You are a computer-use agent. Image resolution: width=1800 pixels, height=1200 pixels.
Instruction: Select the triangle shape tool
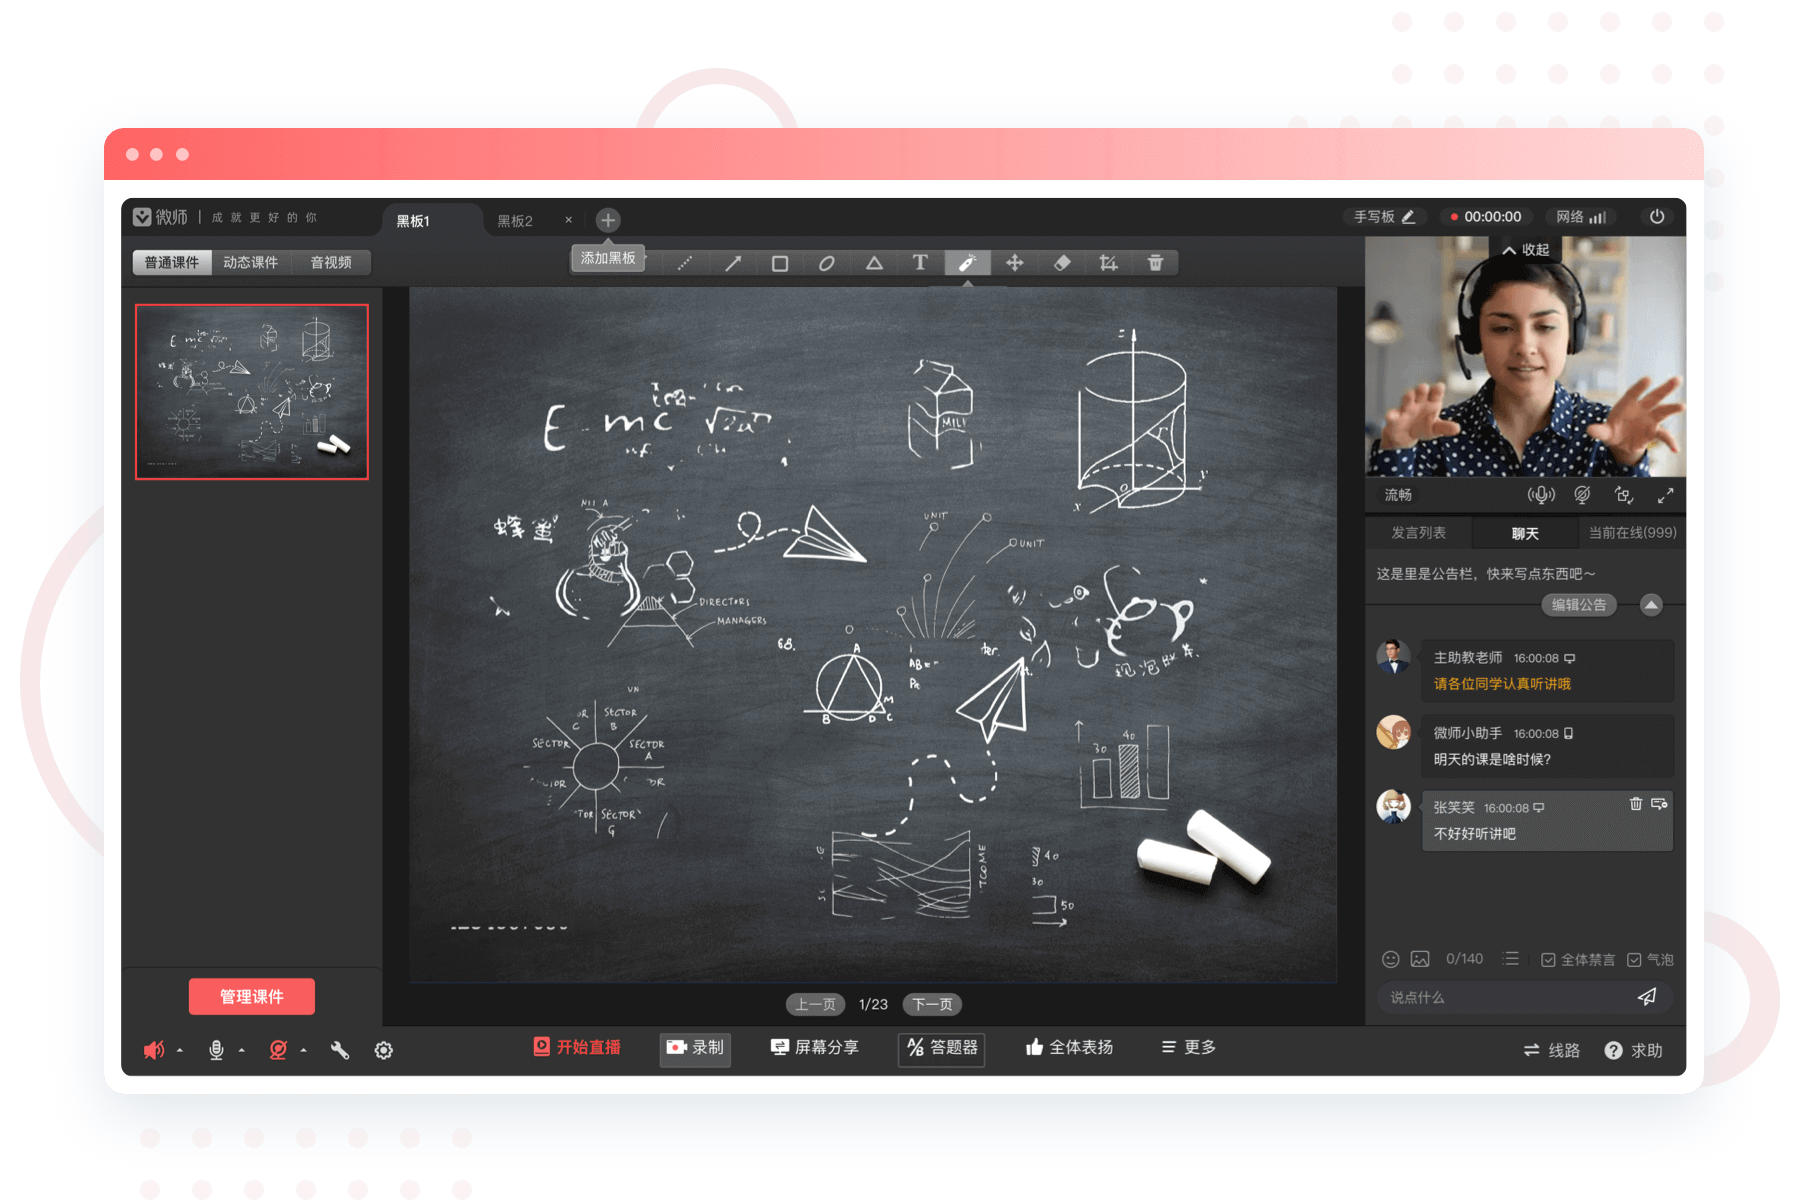pos(874,263)
